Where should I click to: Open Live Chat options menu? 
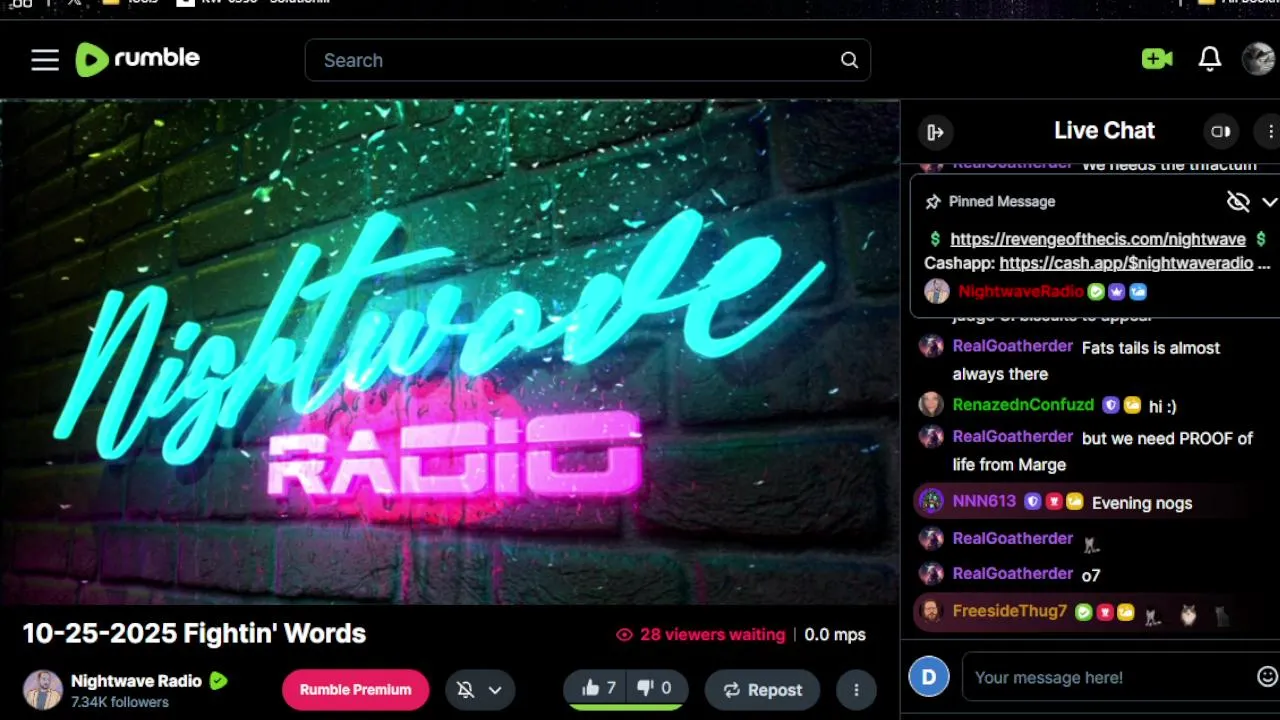(x=1270, y=131)
